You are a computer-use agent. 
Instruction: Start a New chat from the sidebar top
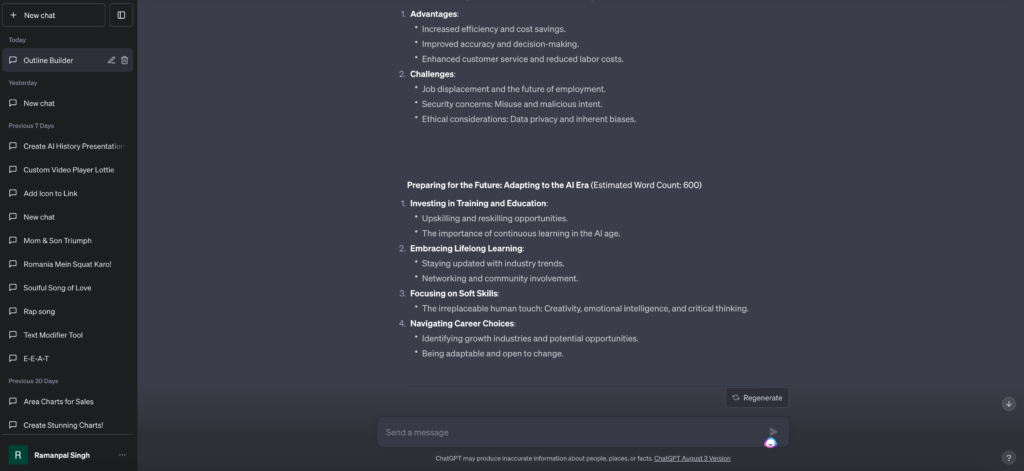53,15
